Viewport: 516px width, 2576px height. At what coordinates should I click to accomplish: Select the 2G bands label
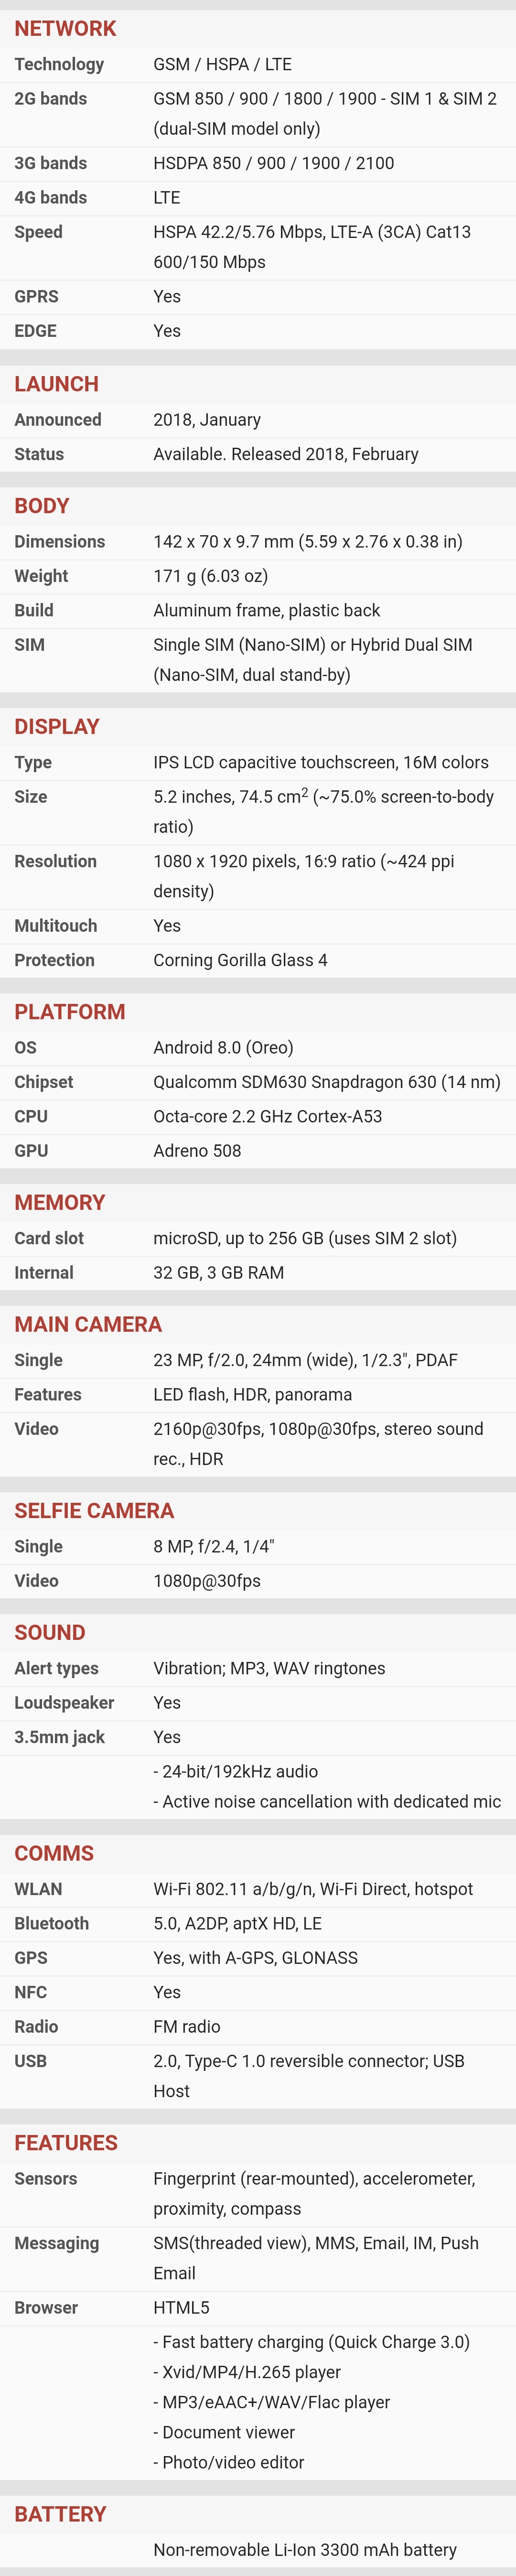(50, 98)
